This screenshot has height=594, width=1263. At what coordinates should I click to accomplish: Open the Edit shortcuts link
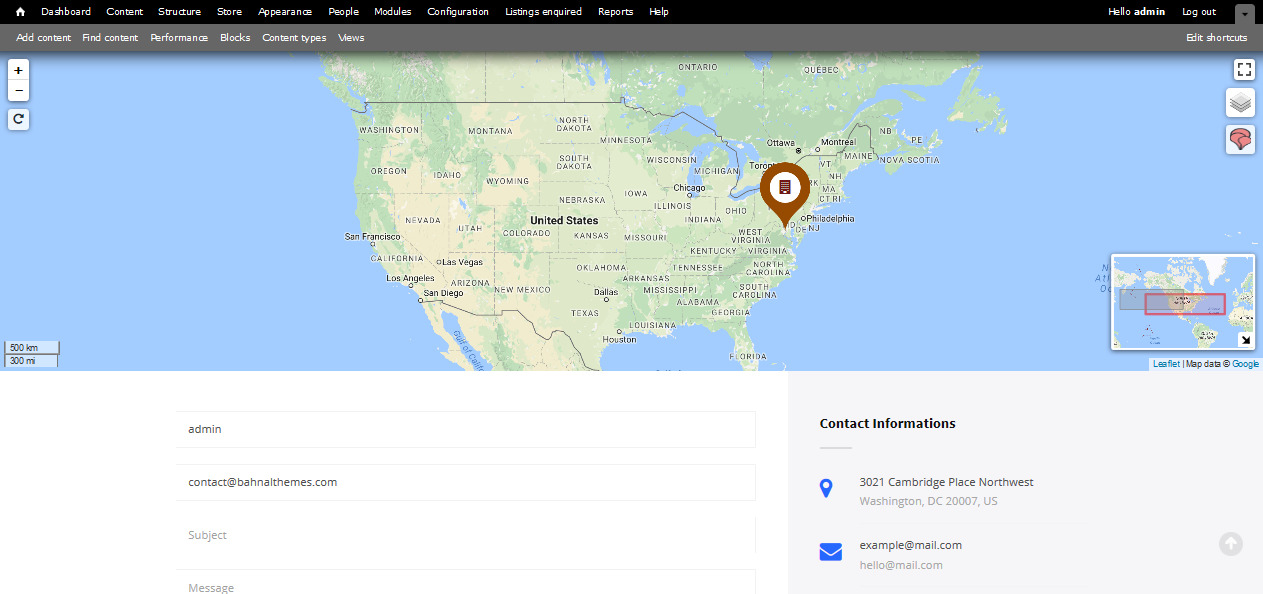coord(1216,38)
